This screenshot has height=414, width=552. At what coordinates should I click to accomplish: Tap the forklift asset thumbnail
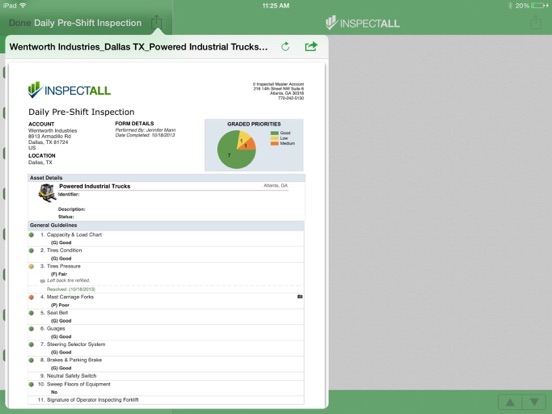[x=48, y=193]
